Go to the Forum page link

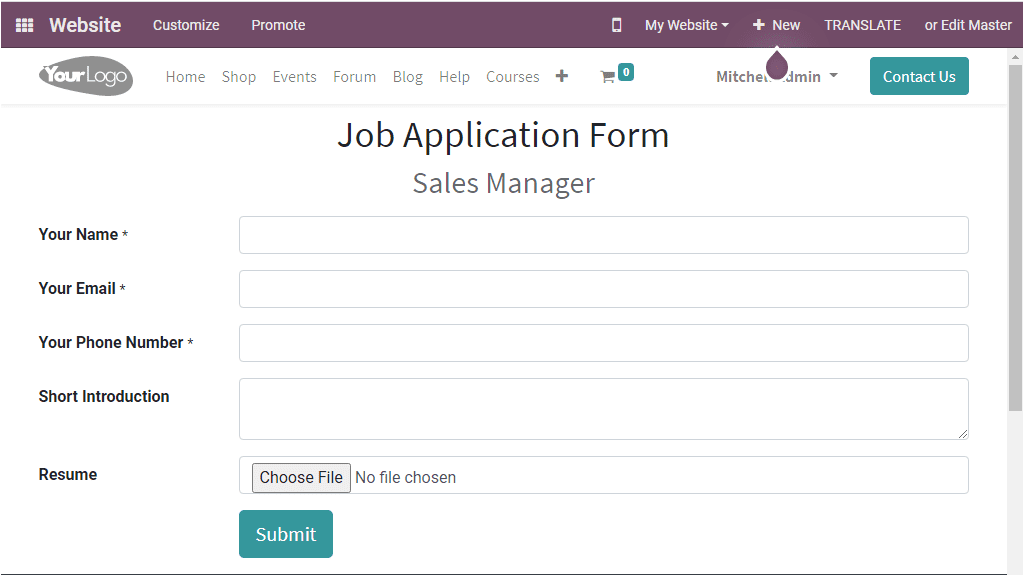[x=355, y=77]
